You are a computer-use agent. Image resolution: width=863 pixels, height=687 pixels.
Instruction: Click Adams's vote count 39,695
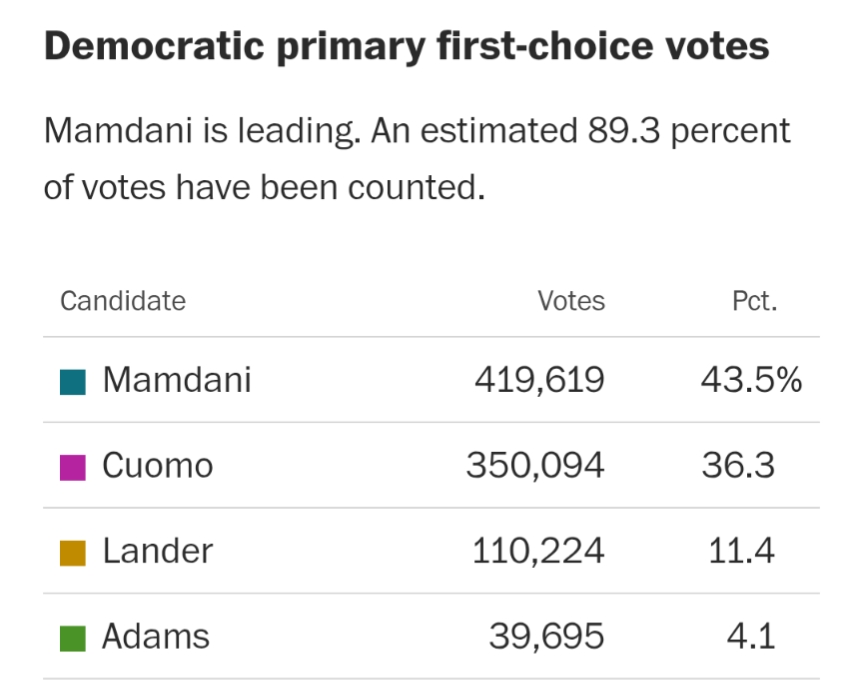point(547,637)
